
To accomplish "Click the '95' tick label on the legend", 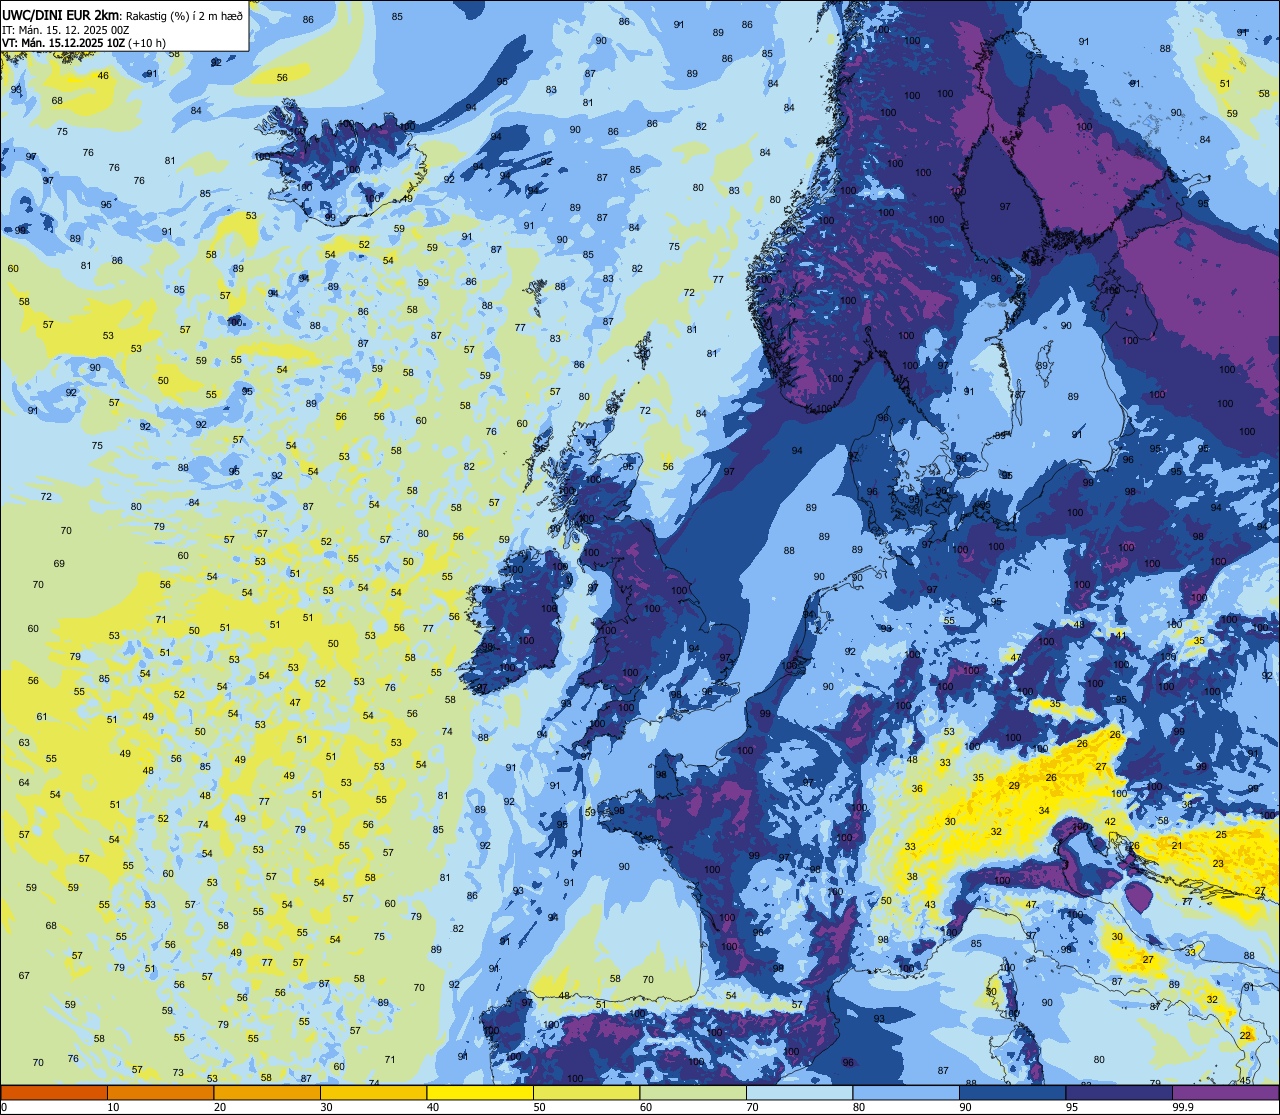I will click(1072, 1107).
